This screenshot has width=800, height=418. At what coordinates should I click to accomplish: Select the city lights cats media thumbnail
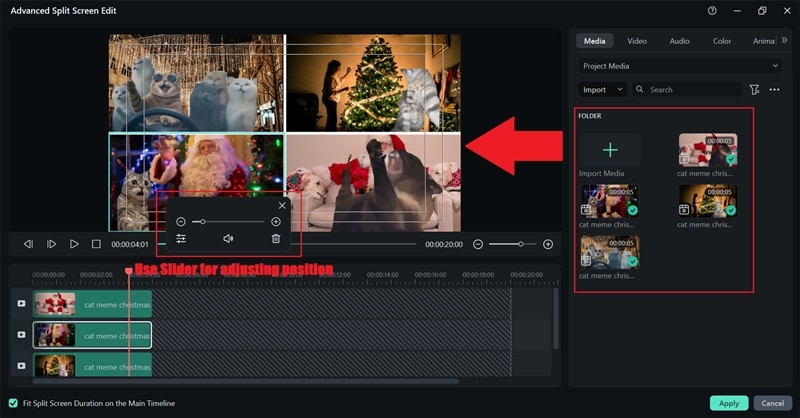[609, 252]
